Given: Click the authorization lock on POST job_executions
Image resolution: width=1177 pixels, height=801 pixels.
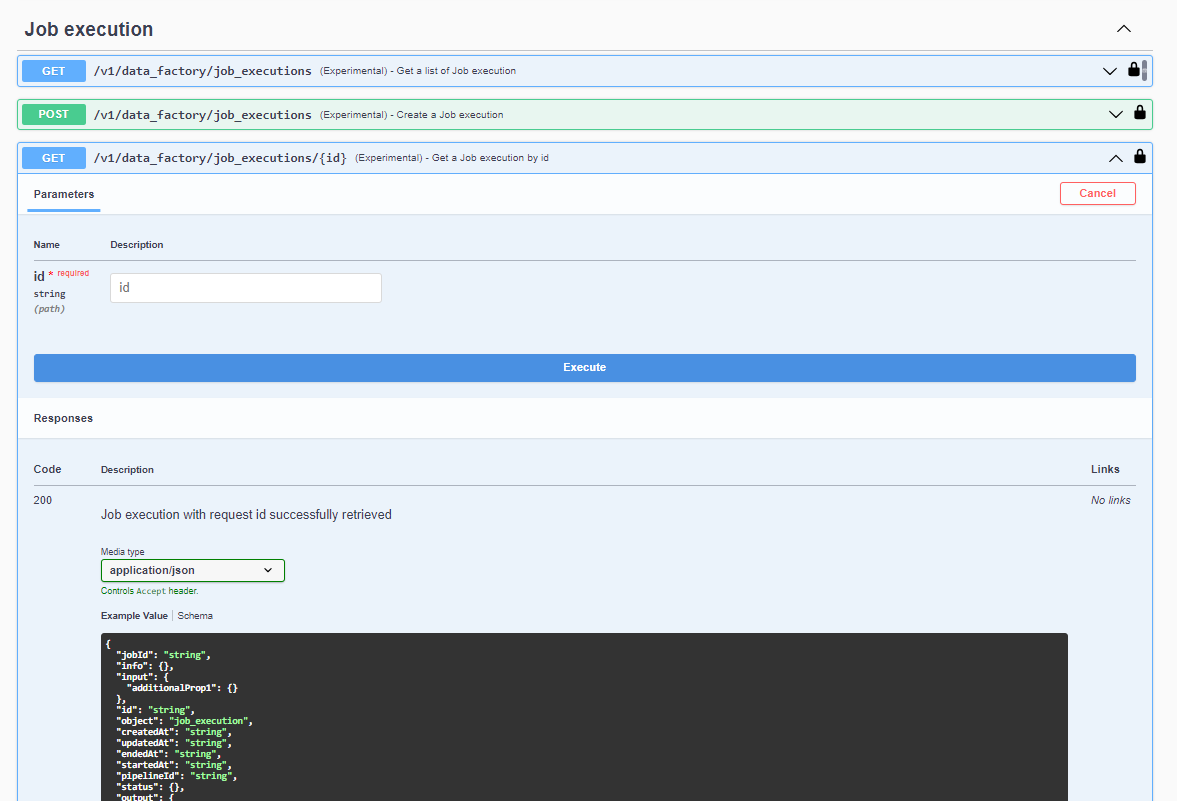Looking at the screenshot, I should pos(1139,114).
